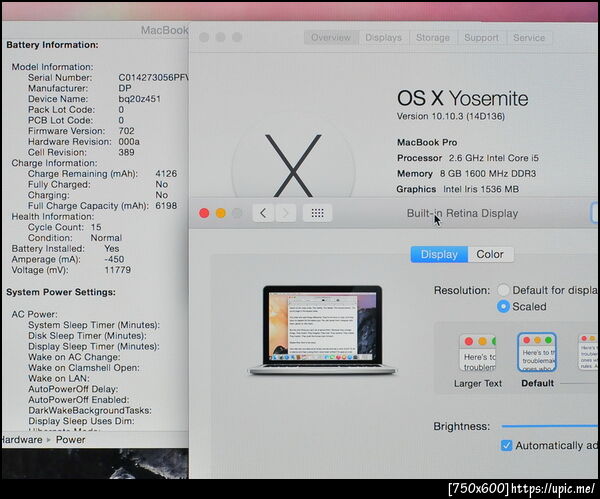Click the MacBook Pro model name
This screenshot has width=600, height=499.
coord(427,143)
